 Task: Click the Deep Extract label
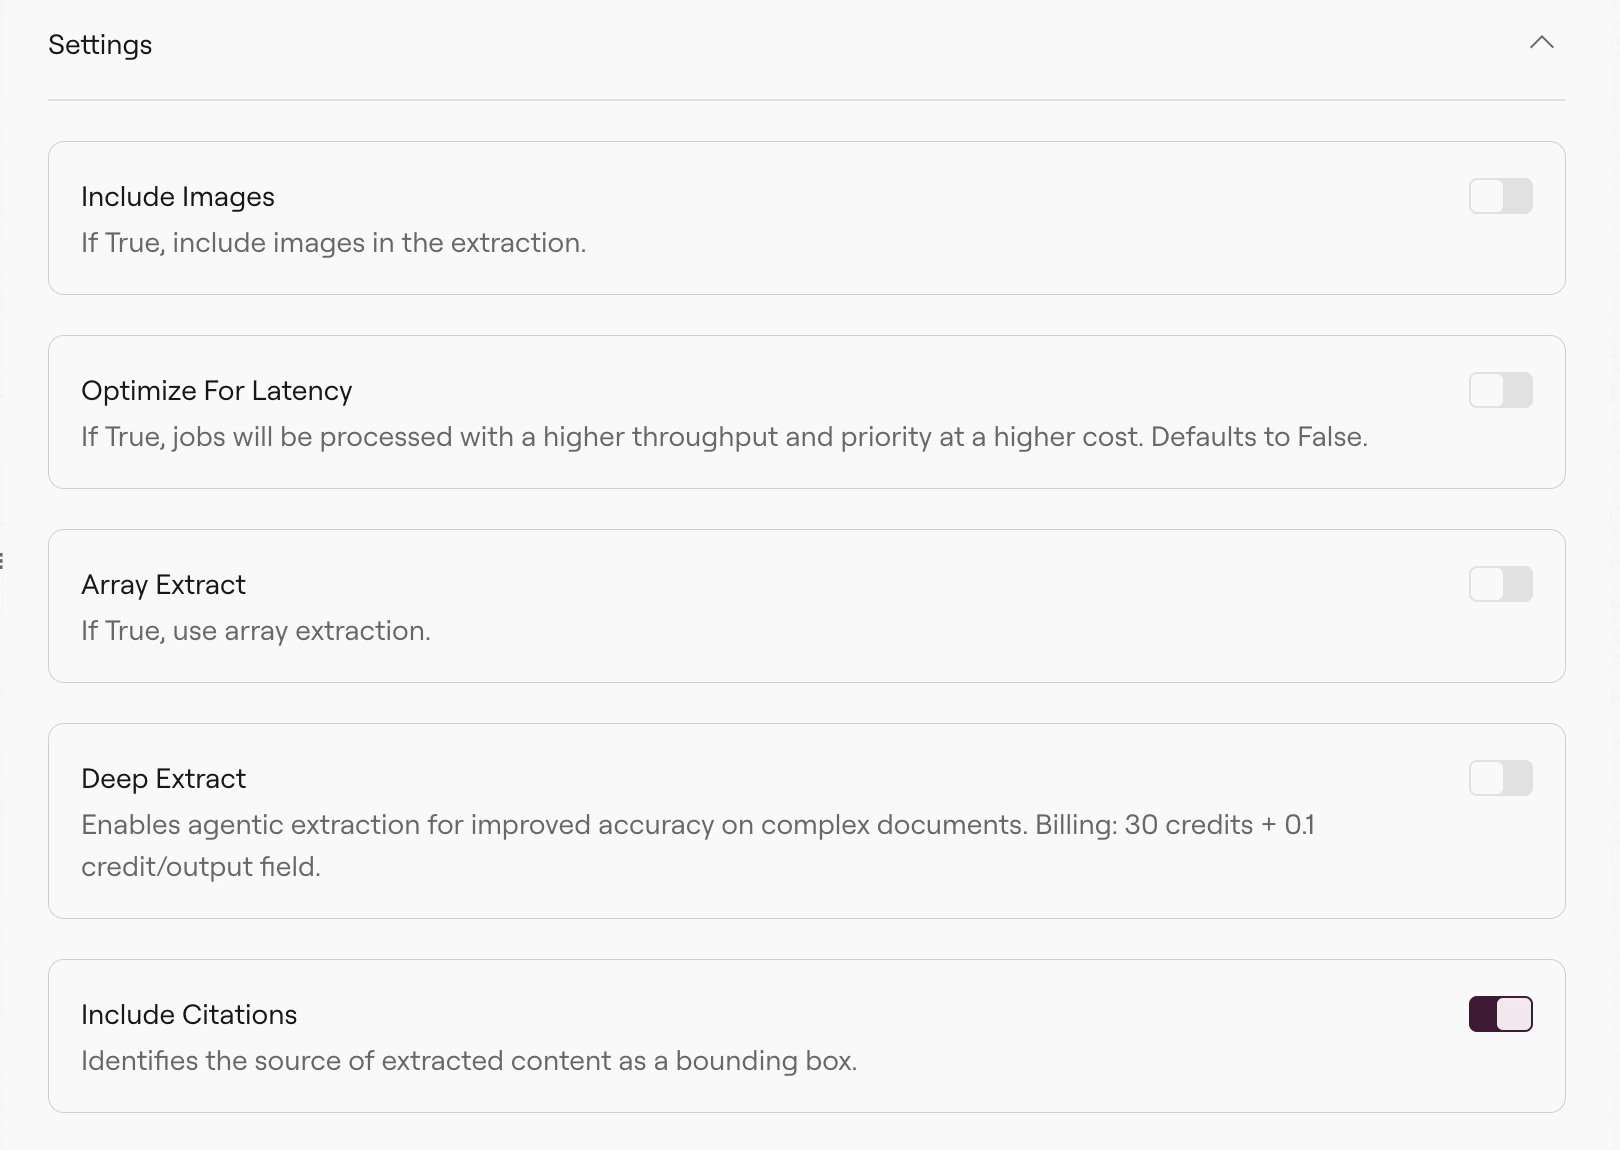163,777
